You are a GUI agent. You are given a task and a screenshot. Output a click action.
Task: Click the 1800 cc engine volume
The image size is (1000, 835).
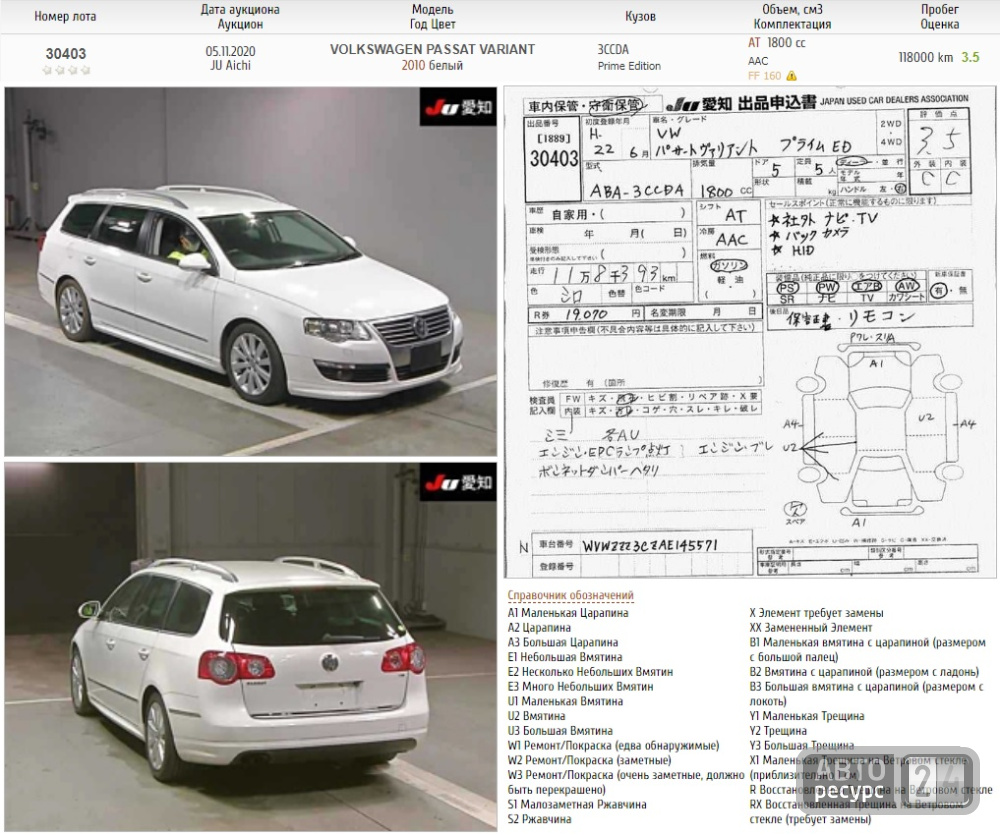click(786, 42)
